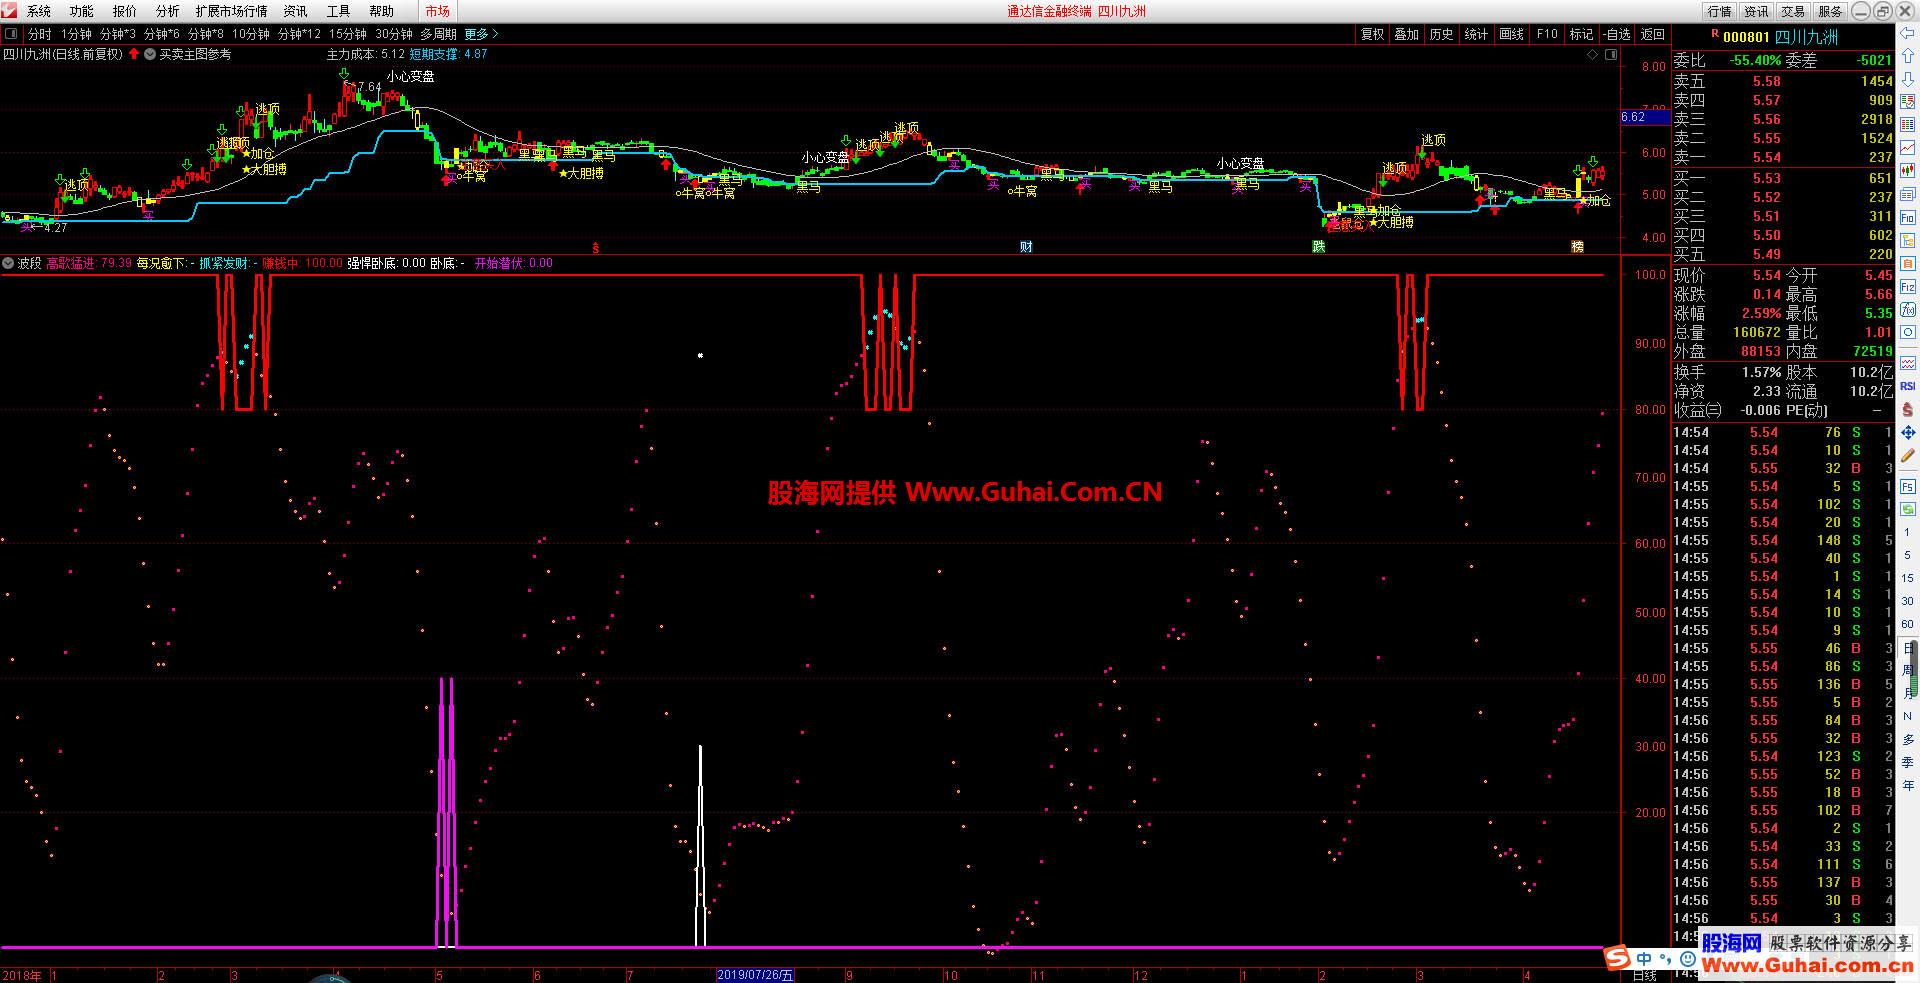Open the 叠加 overlay options

pyautogui.click(x=1407, y=34)
